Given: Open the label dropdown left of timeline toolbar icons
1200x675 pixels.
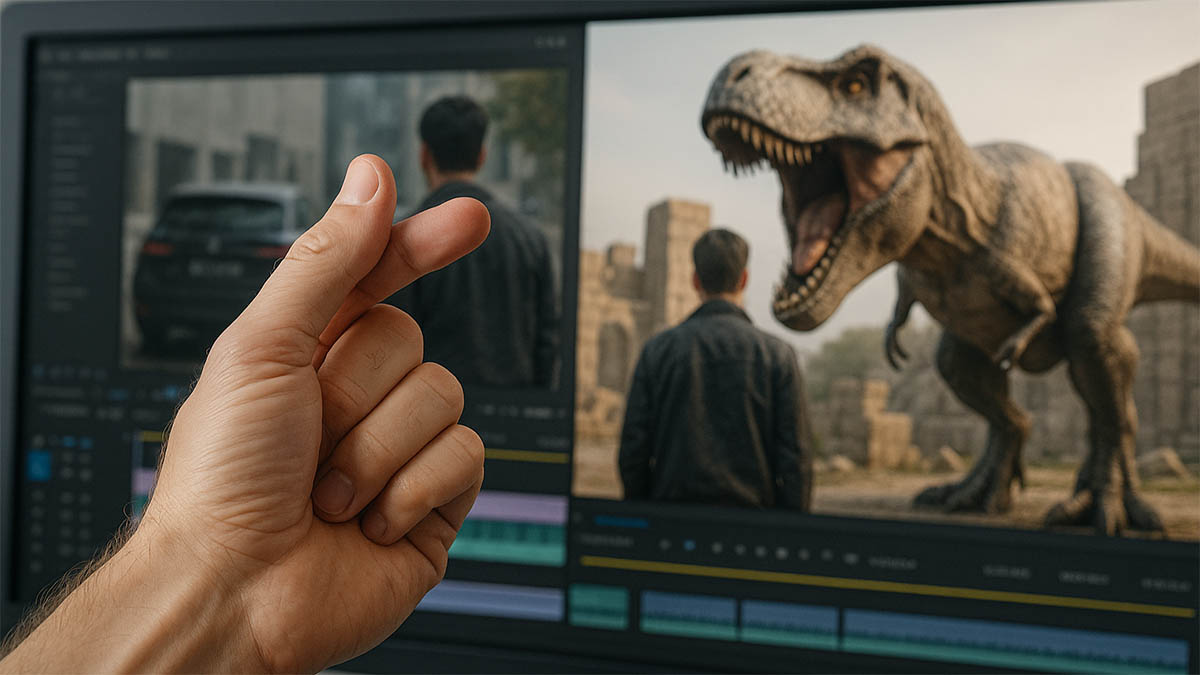Looking at the screenshot, I should (x=604, y=541).
